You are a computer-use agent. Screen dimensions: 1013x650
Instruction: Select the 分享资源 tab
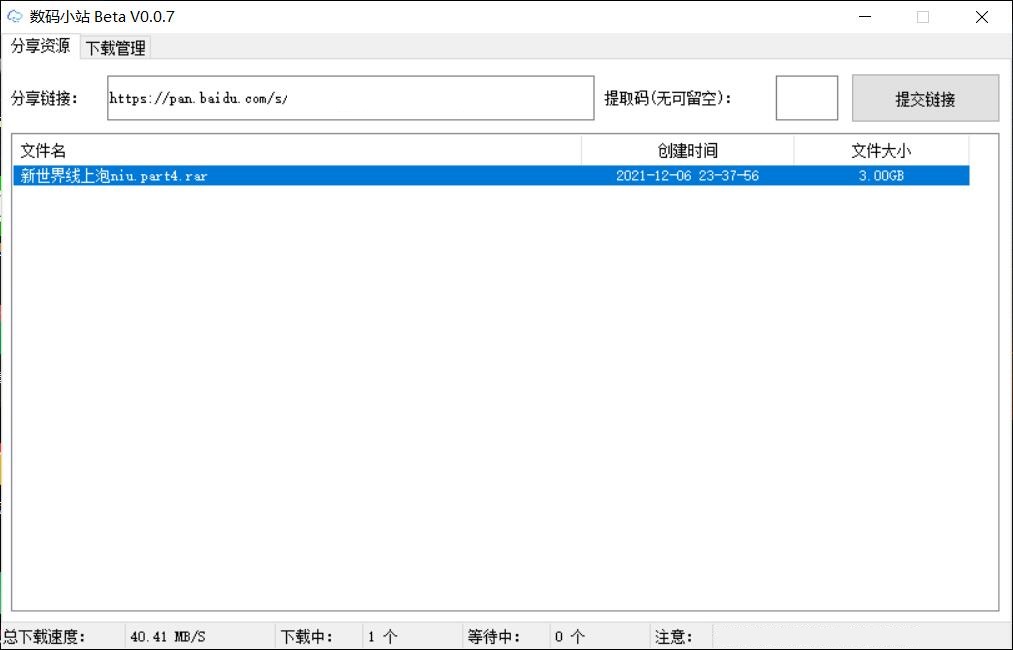(x=40, y=47)
